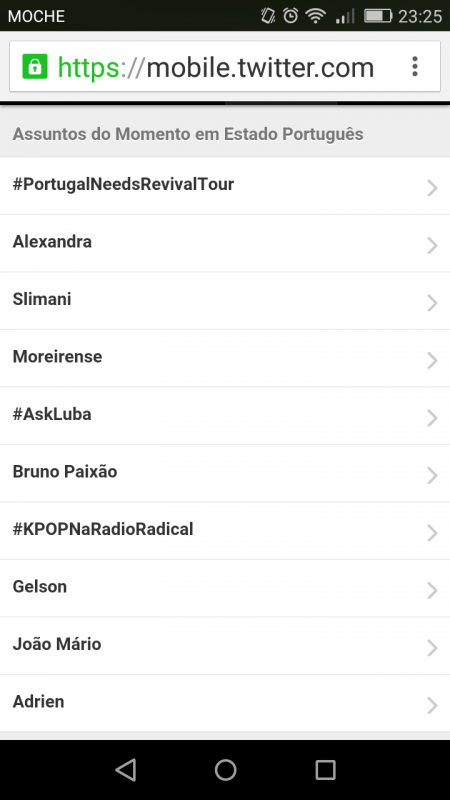Tap the battery indicator icon
Image resolution: width=450 pixels, height=800 pixels.
pyautogui.click(x=378, y=16)
